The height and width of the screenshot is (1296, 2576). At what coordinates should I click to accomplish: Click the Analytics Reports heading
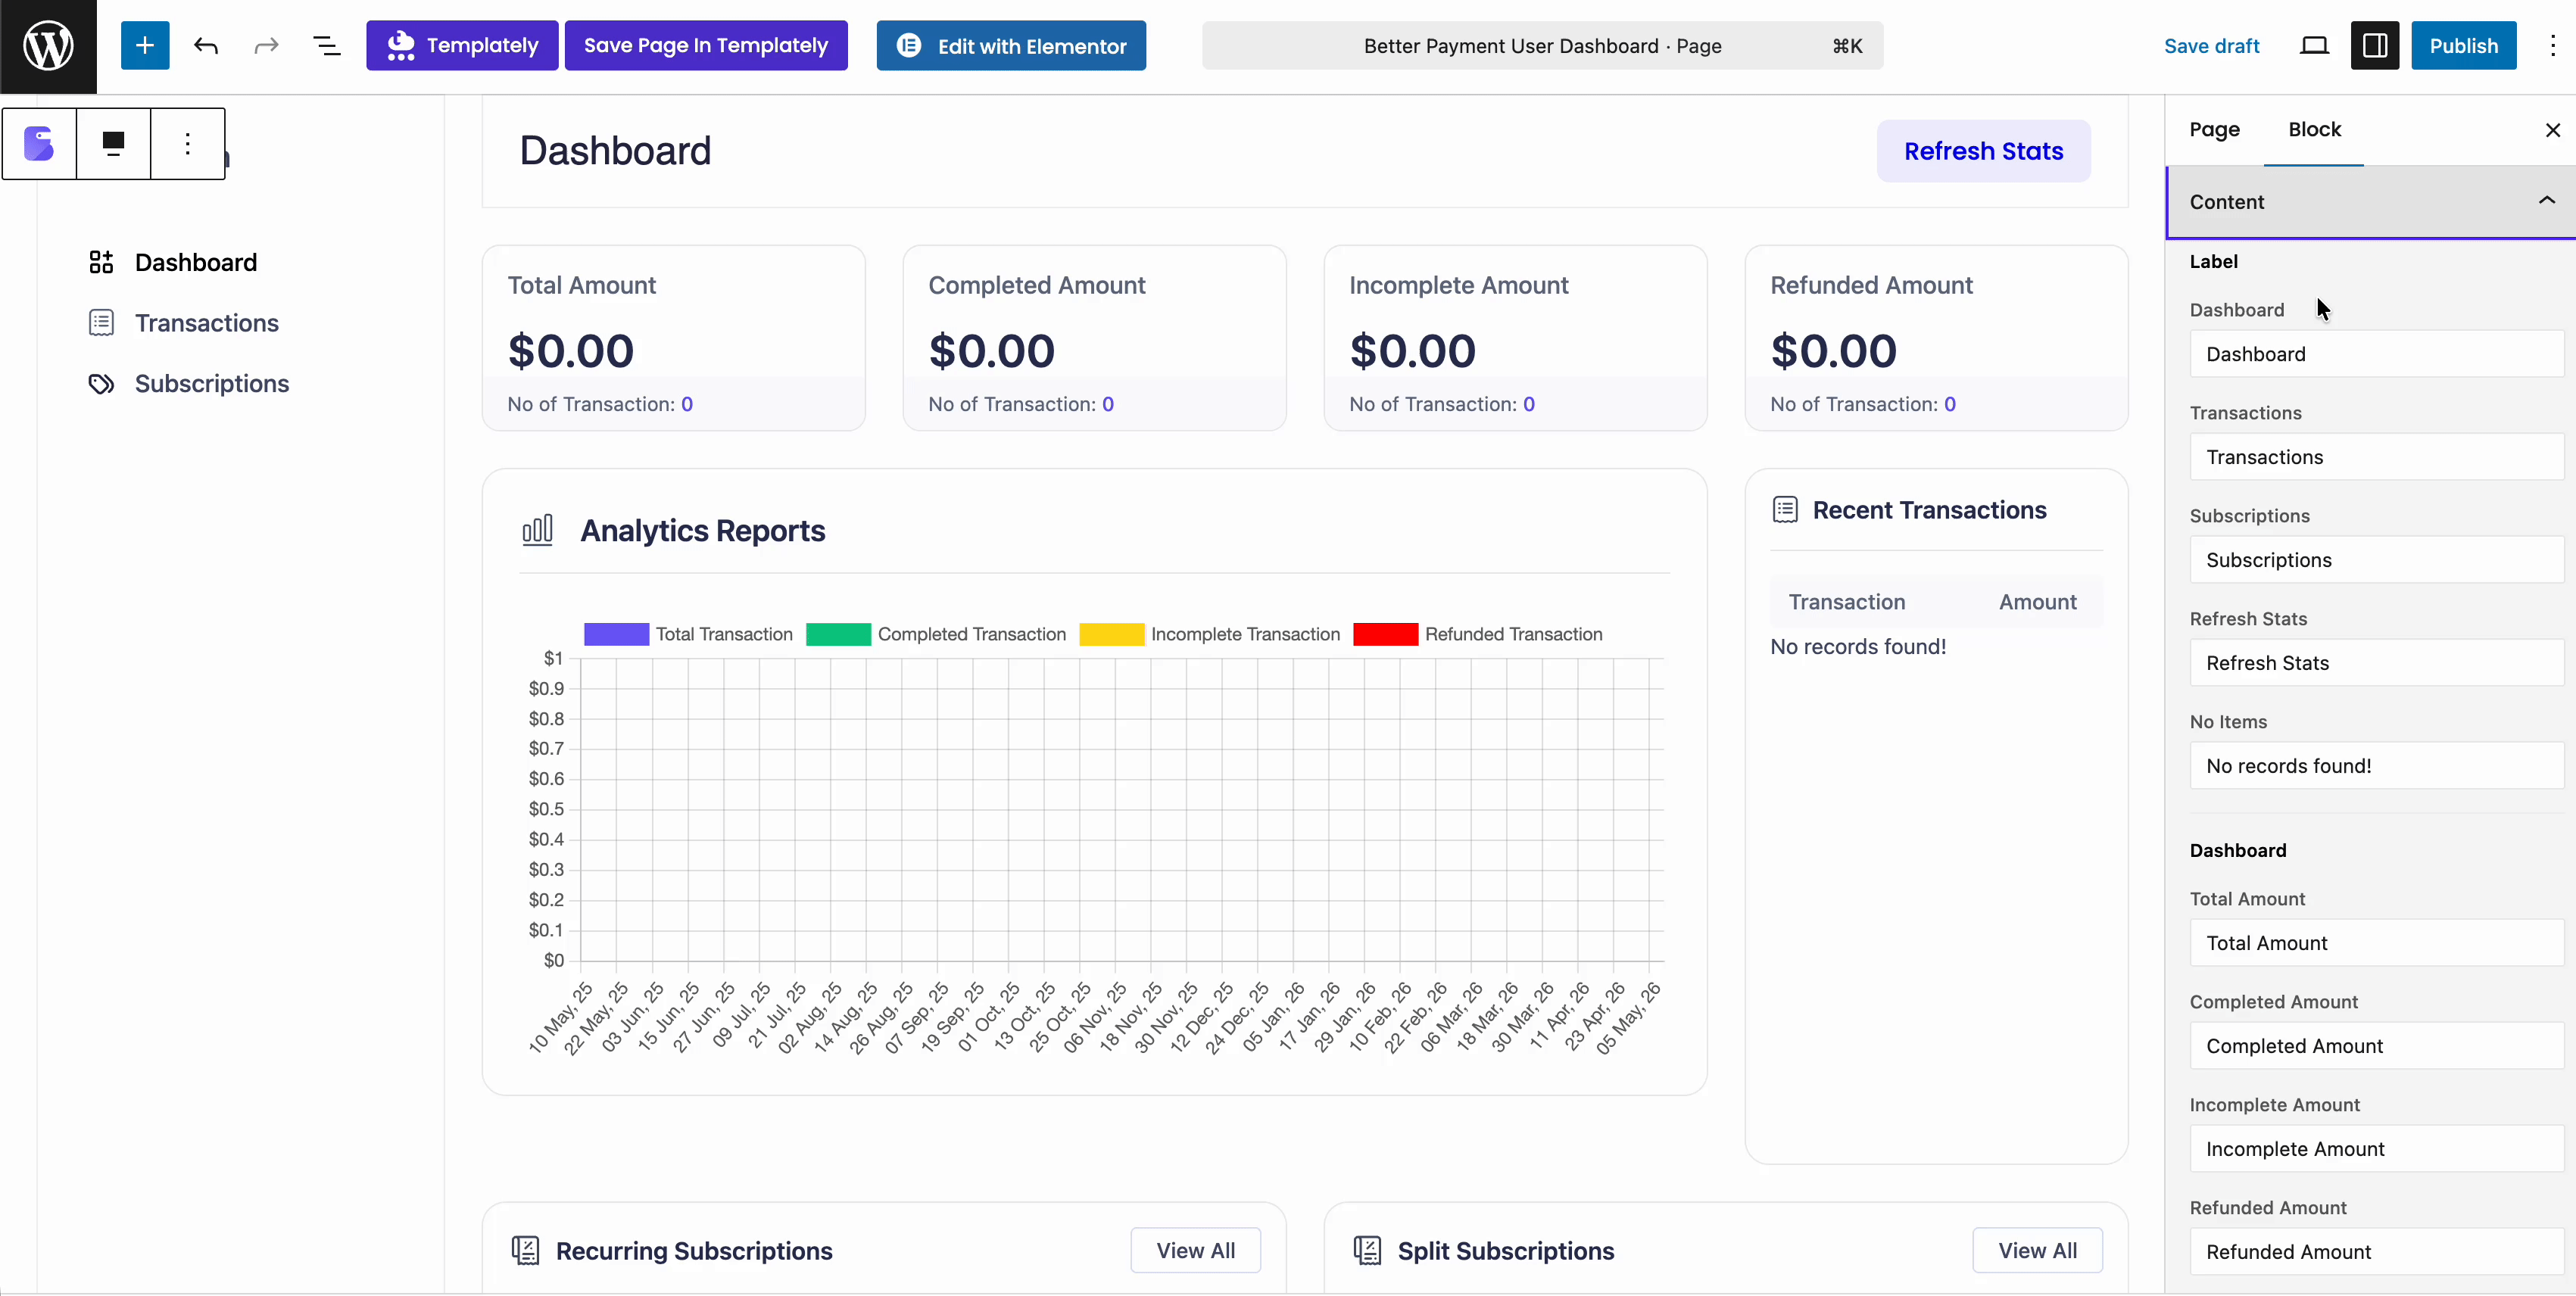point(703,531)
